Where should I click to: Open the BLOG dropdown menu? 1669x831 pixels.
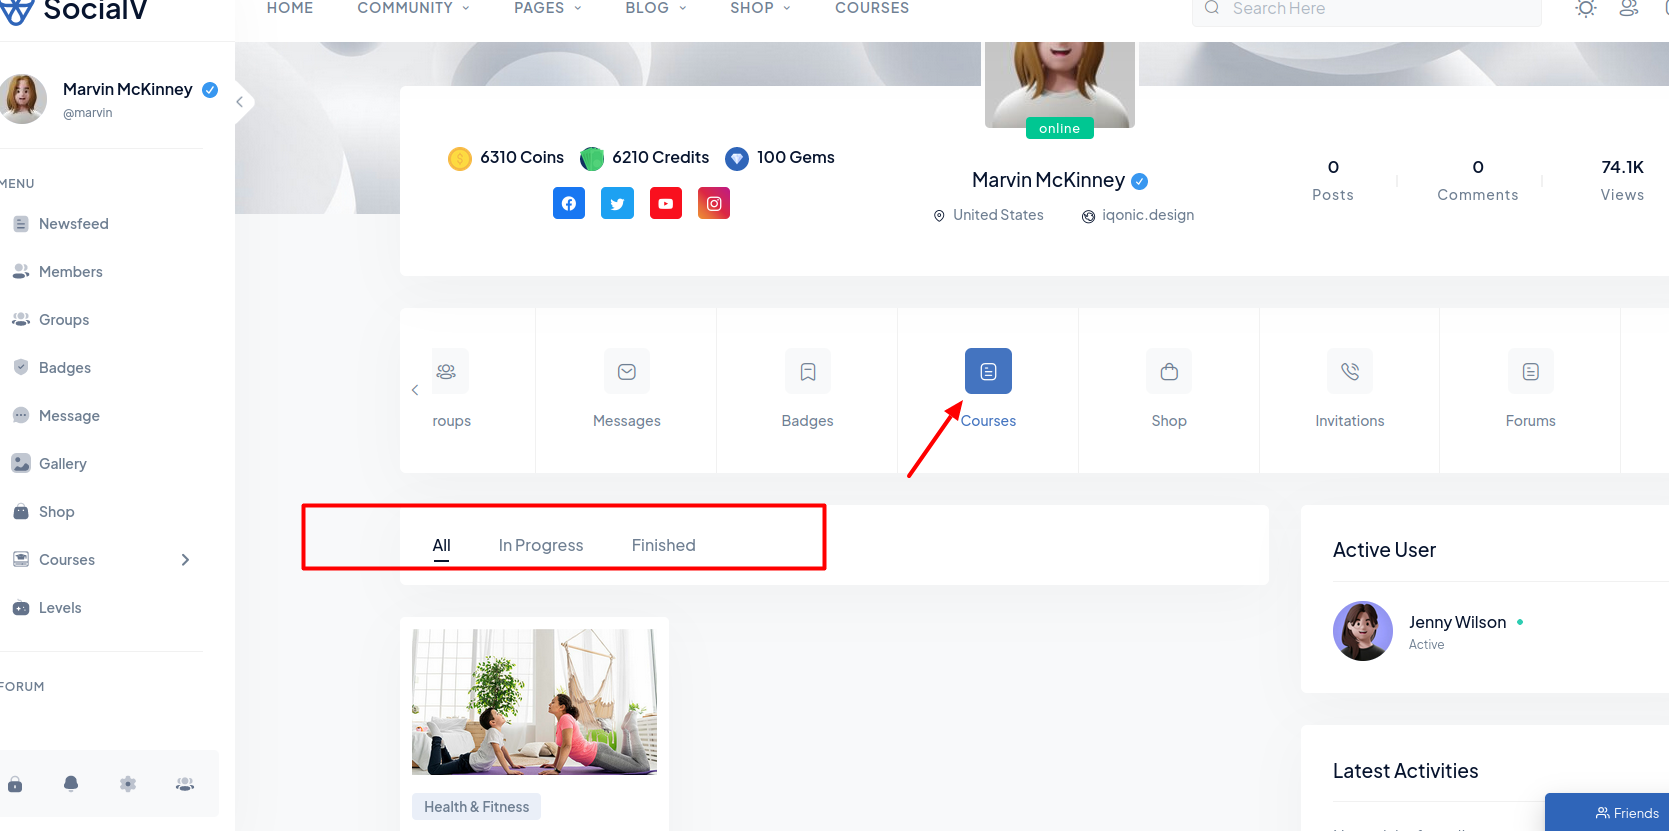(656, 8)
